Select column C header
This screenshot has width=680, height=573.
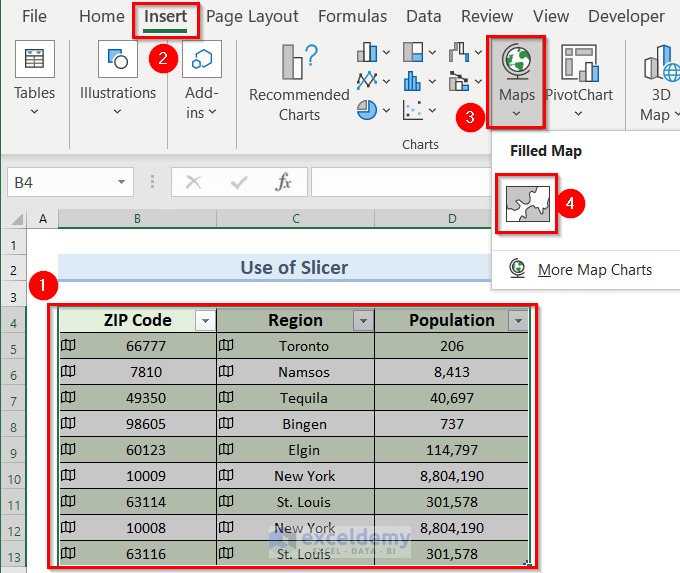(x=295, y=219)
